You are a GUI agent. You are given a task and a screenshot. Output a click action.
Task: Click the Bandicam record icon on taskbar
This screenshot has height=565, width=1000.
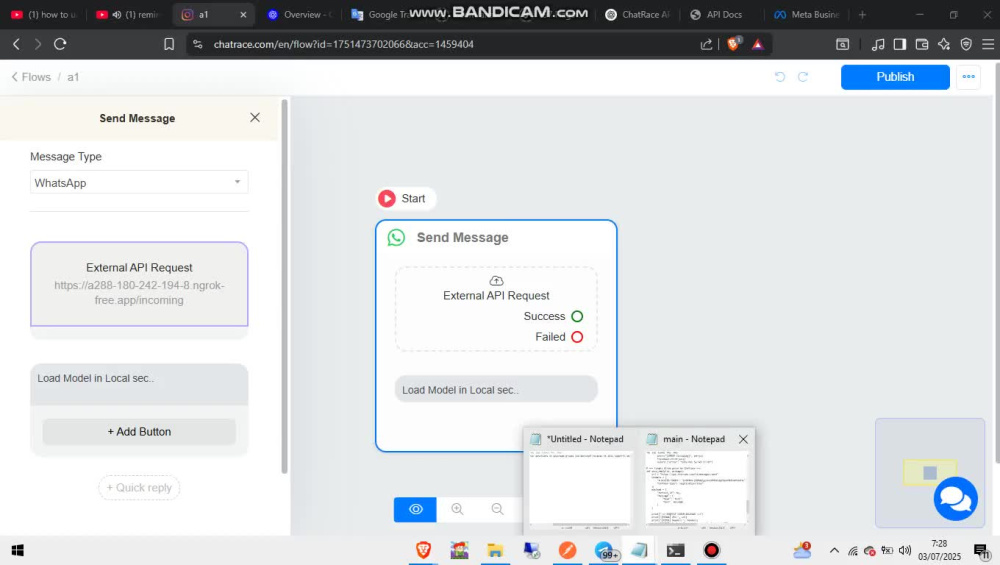(712, 550)
